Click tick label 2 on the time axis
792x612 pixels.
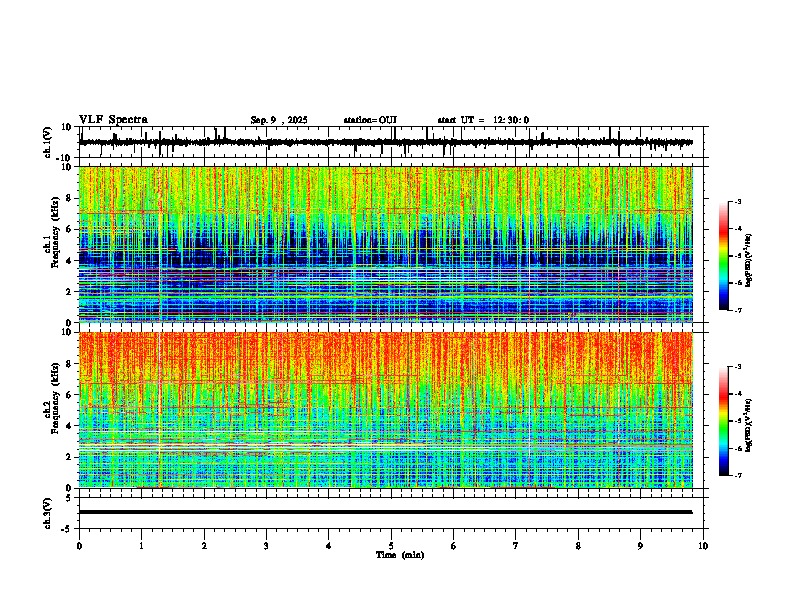point(204,546)
